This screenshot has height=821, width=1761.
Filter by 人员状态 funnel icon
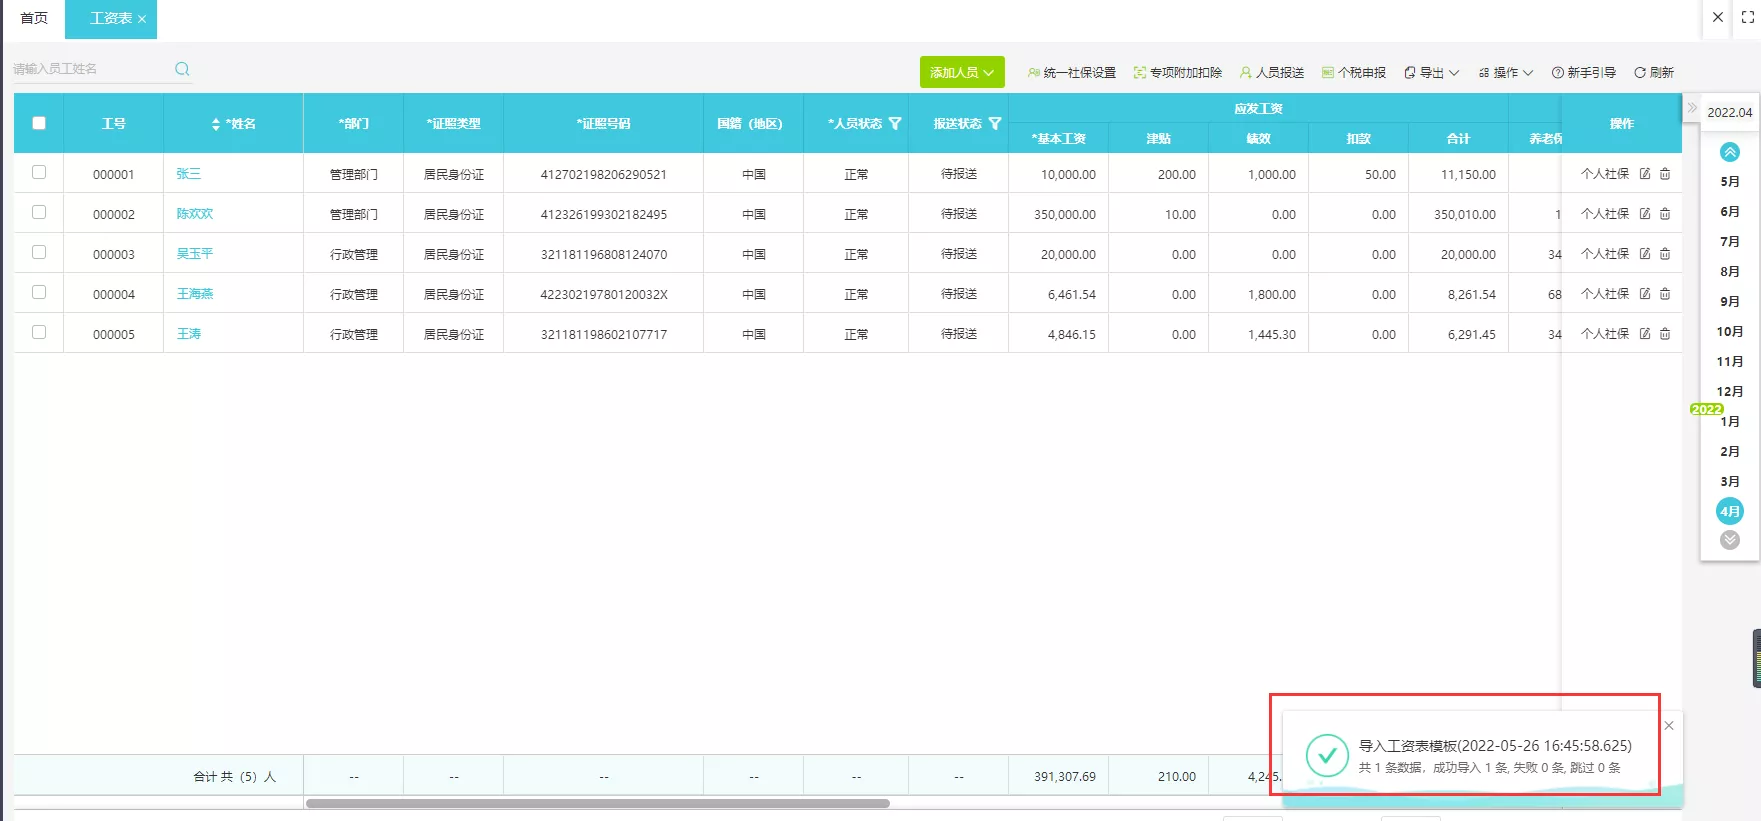click(x=895, y=124)
